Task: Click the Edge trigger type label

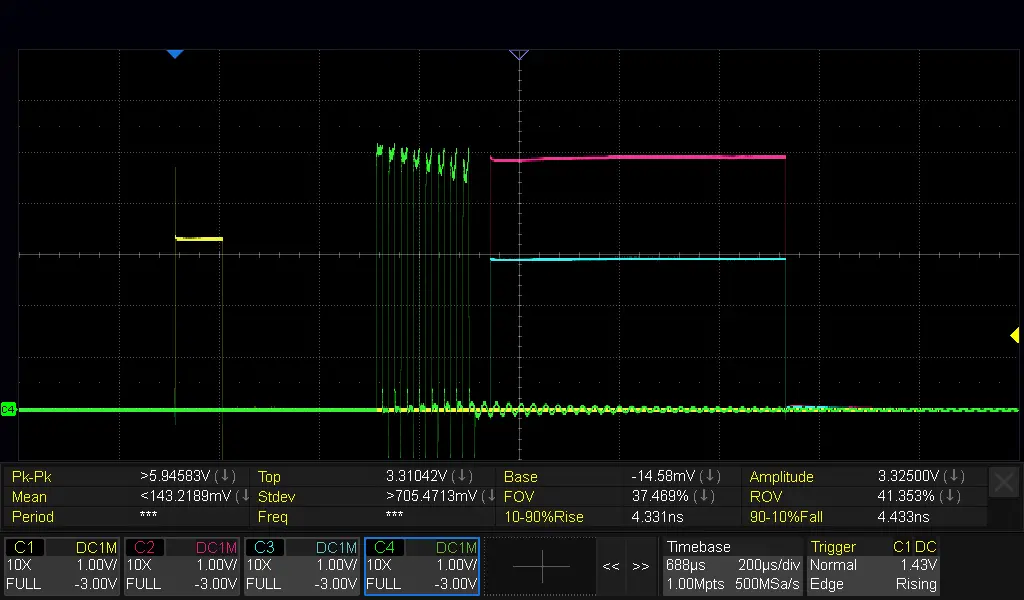Action: point(826,584)
